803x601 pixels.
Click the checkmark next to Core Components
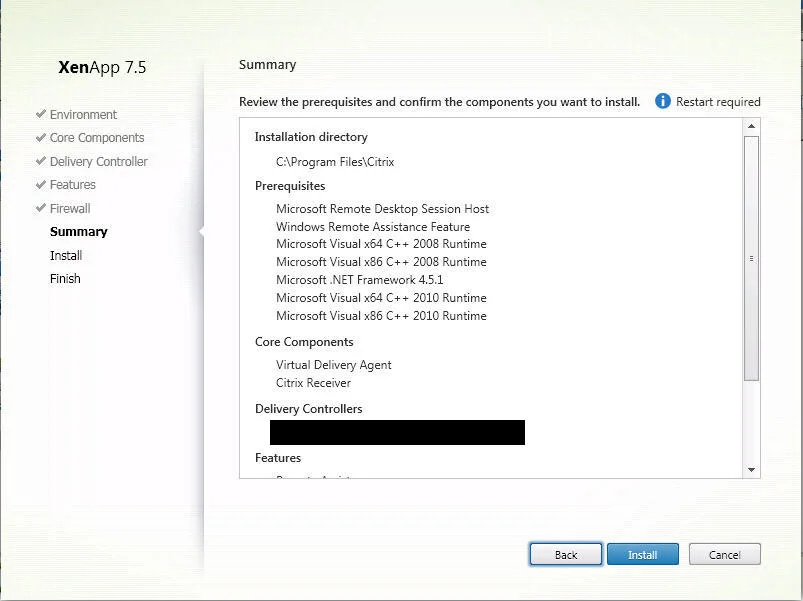coord(41,137)
